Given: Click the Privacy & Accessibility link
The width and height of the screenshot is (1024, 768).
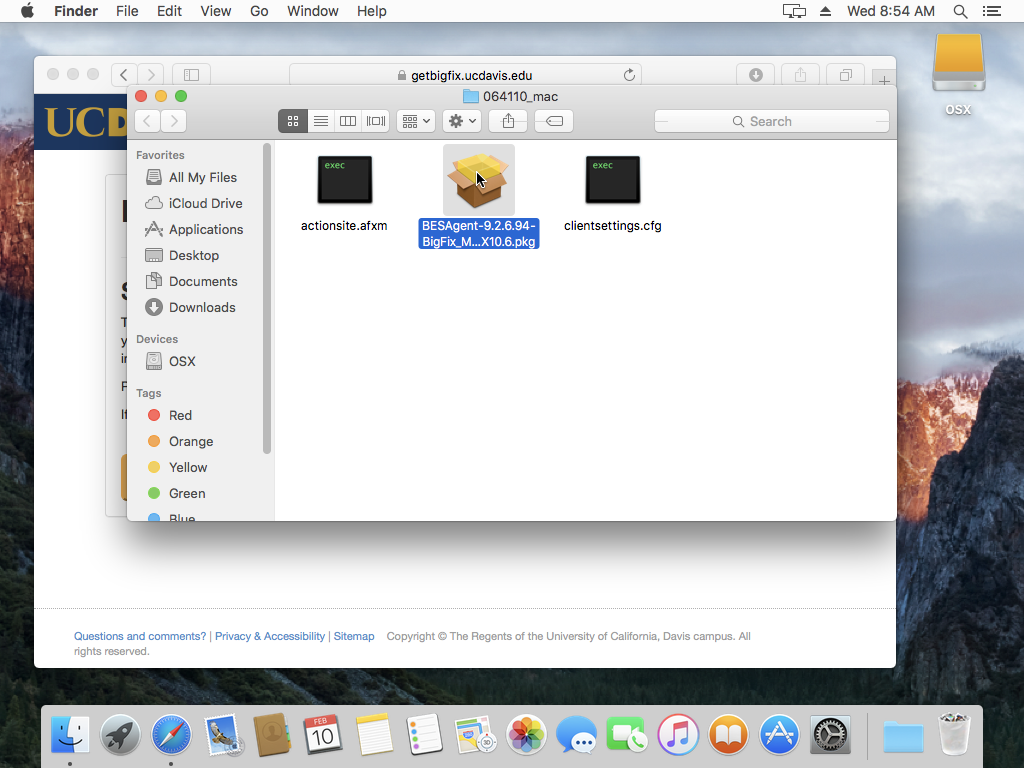Looking at the screenshot, I should (x=270, y=636).
